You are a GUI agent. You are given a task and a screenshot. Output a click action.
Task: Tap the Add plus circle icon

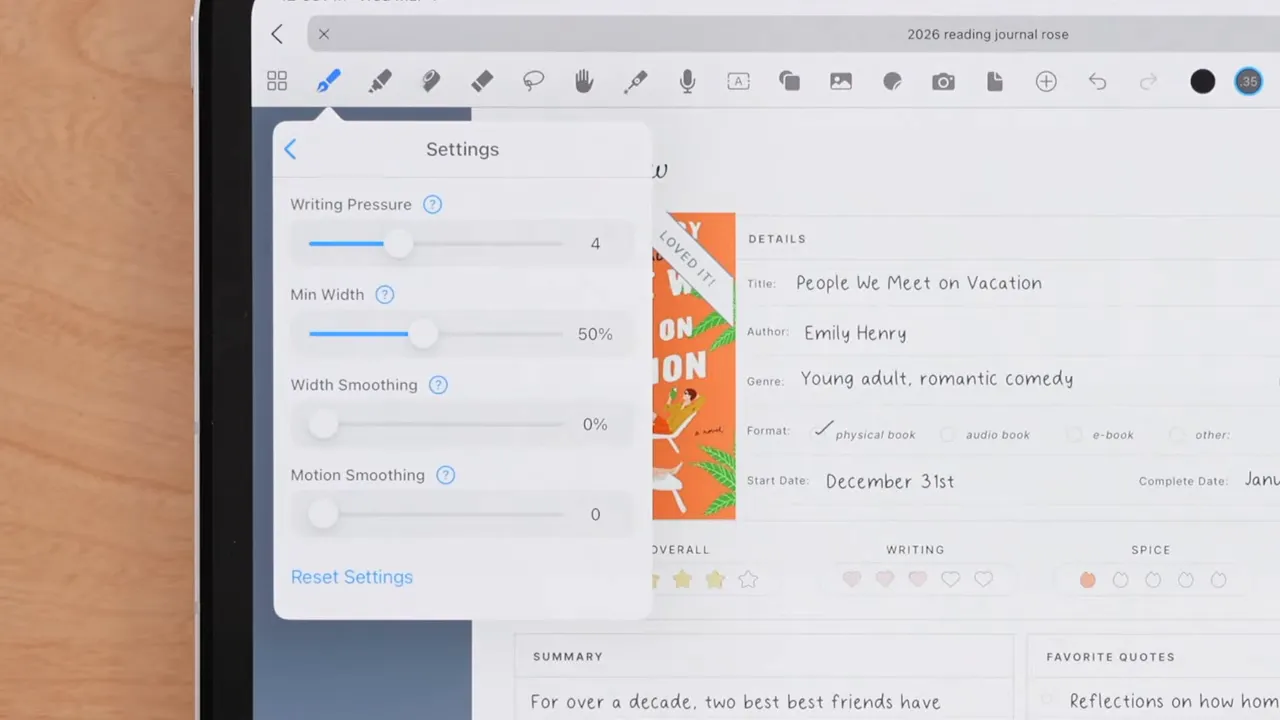(1046, 82)
